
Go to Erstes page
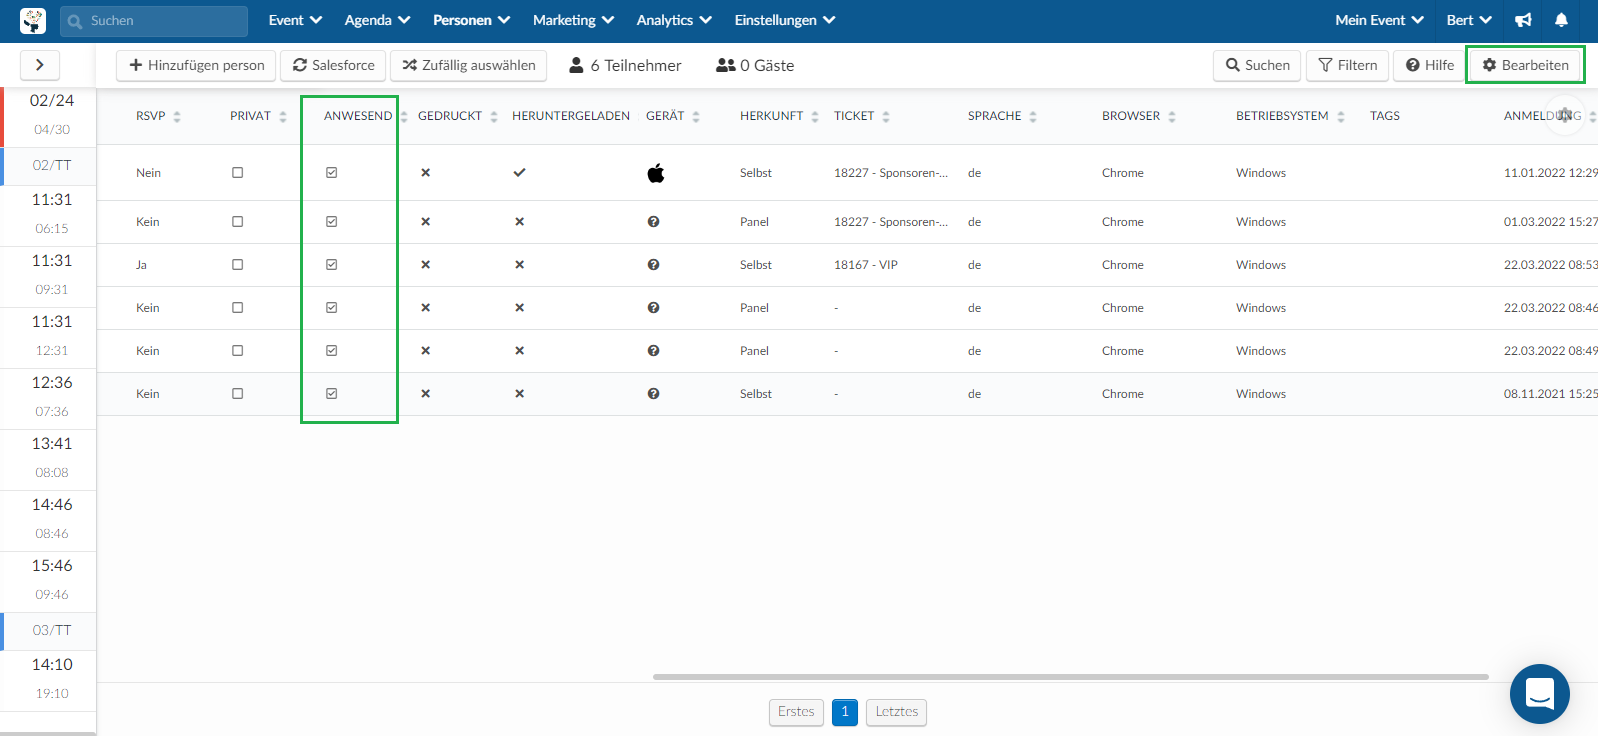click(x=796, y=712)
